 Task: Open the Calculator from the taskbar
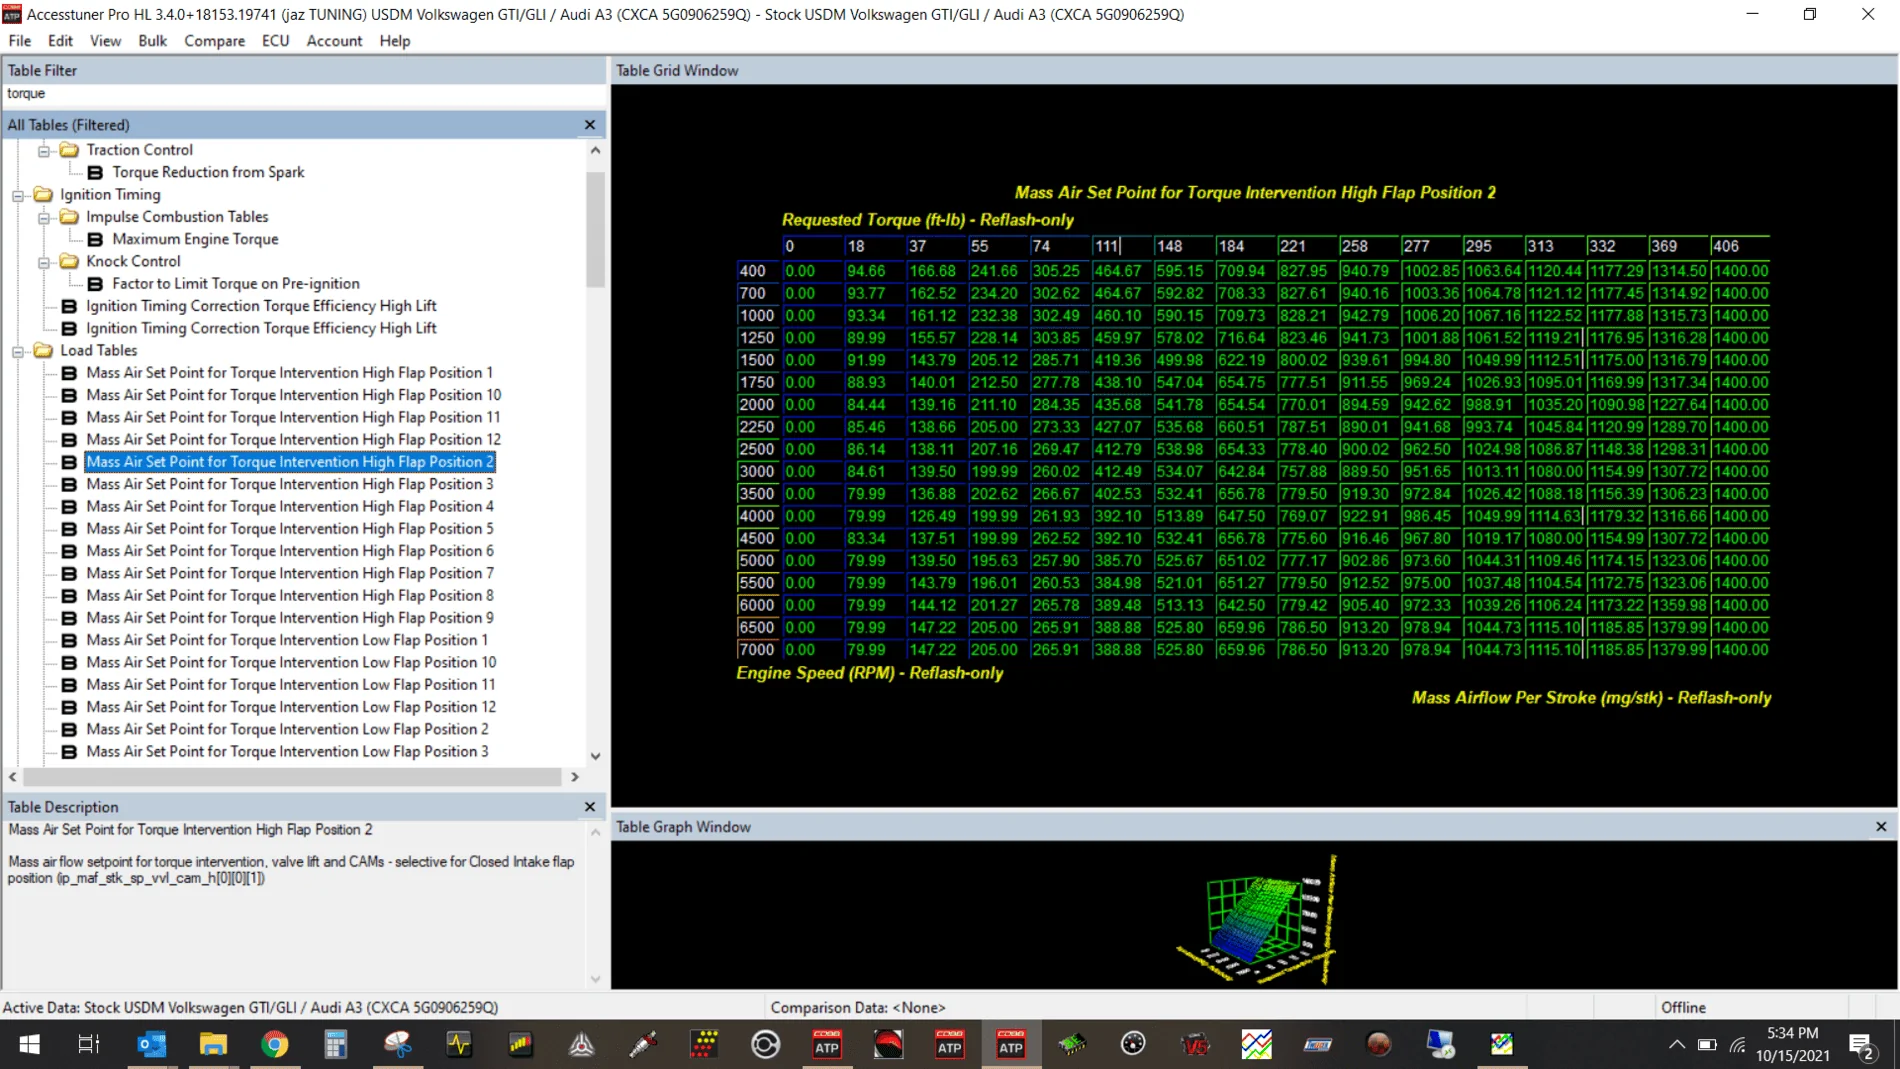(x=335, y=1045)
